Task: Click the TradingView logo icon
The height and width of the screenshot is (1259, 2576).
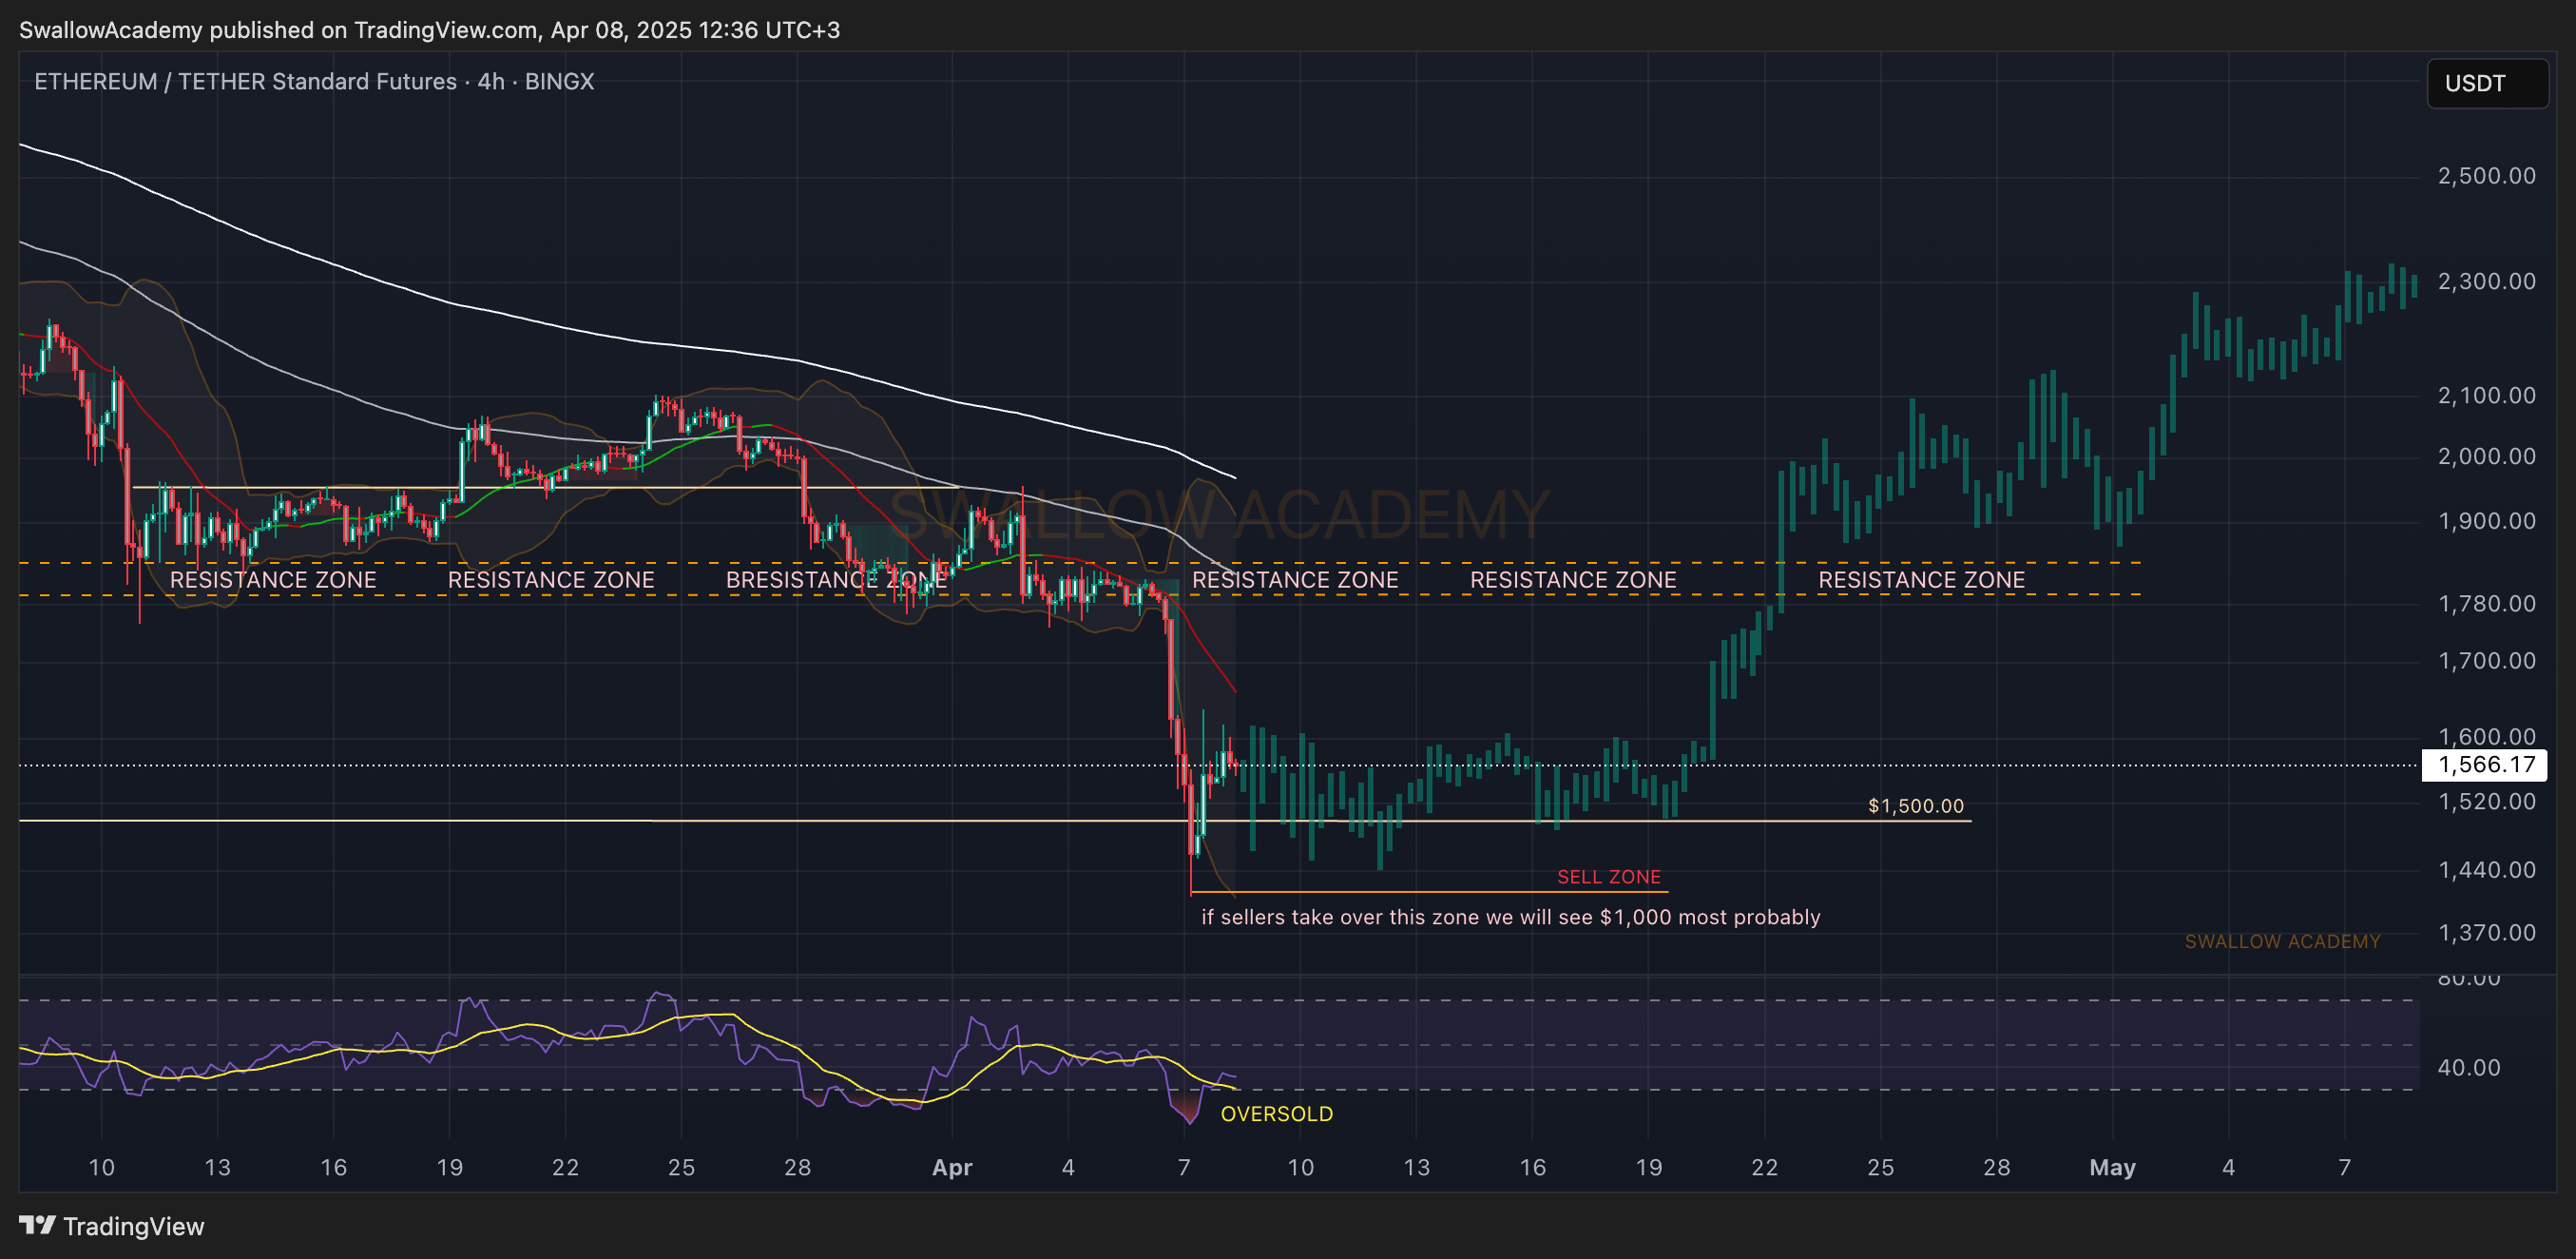Action: point(37,1225)
